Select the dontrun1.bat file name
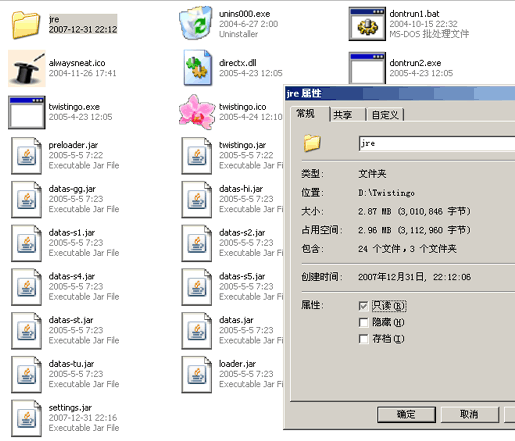This screenshot has height=441, width=515. point(415,14)
